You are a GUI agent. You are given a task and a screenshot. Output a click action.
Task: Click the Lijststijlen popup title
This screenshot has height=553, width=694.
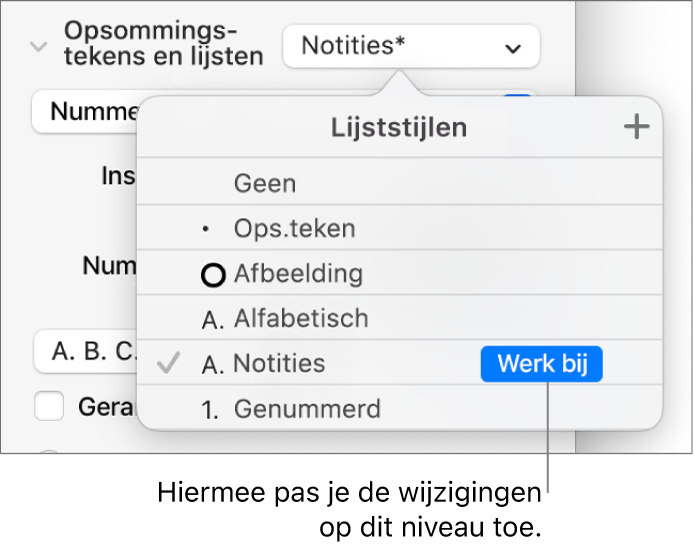pos(399,127)
